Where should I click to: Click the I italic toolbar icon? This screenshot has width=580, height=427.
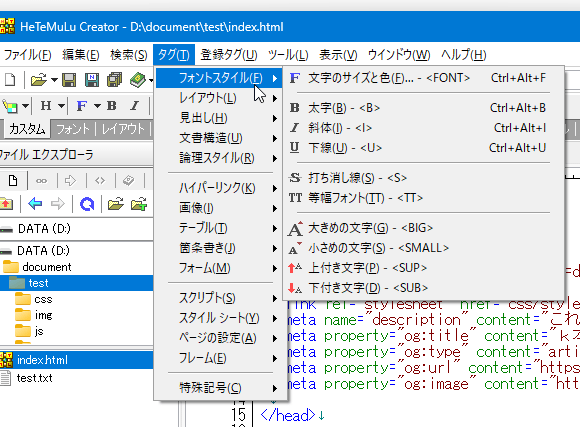click(x=135, y=106)
